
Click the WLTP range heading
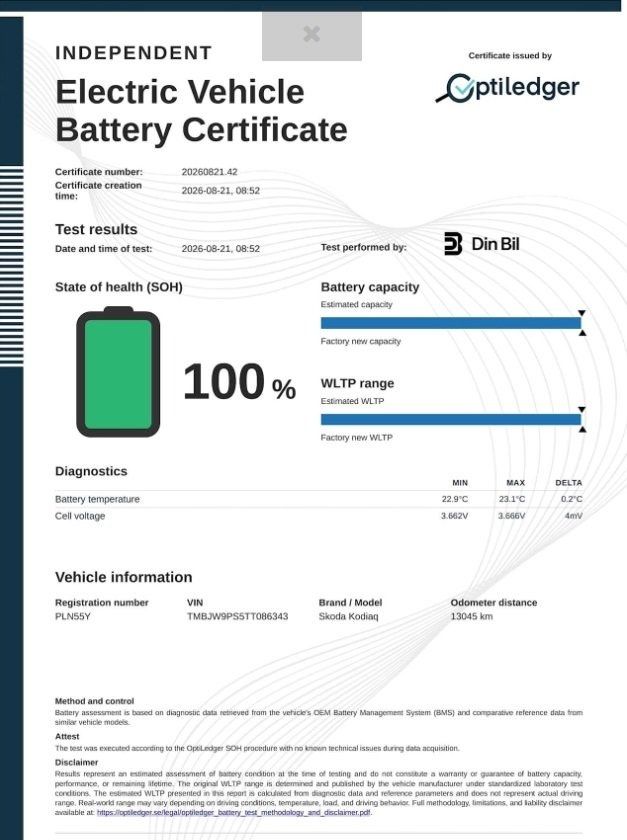click(357, 384)
